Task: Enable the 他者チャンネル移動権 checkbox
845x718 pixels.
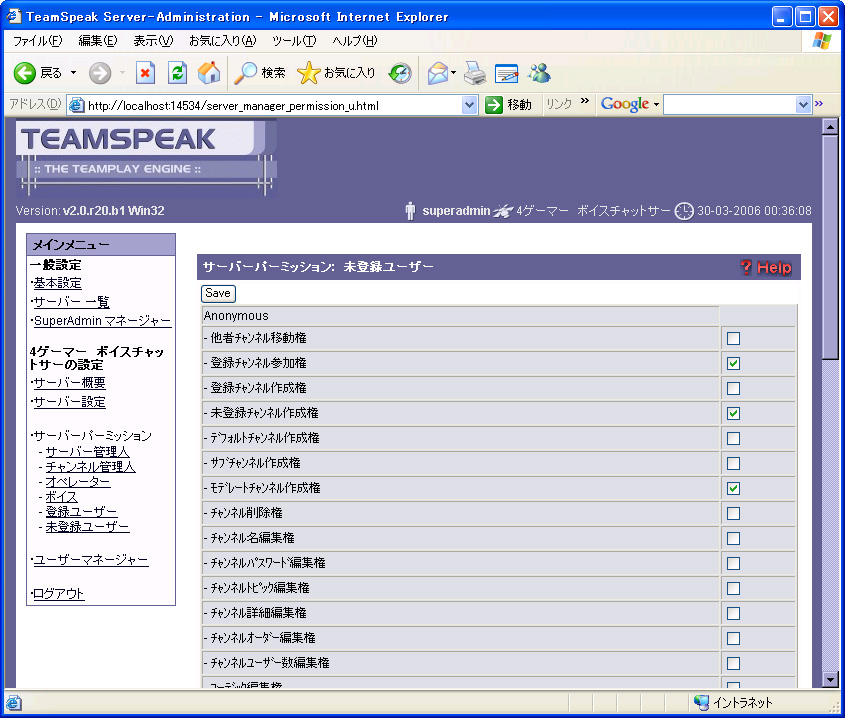Action: click(x=733, y=338)
